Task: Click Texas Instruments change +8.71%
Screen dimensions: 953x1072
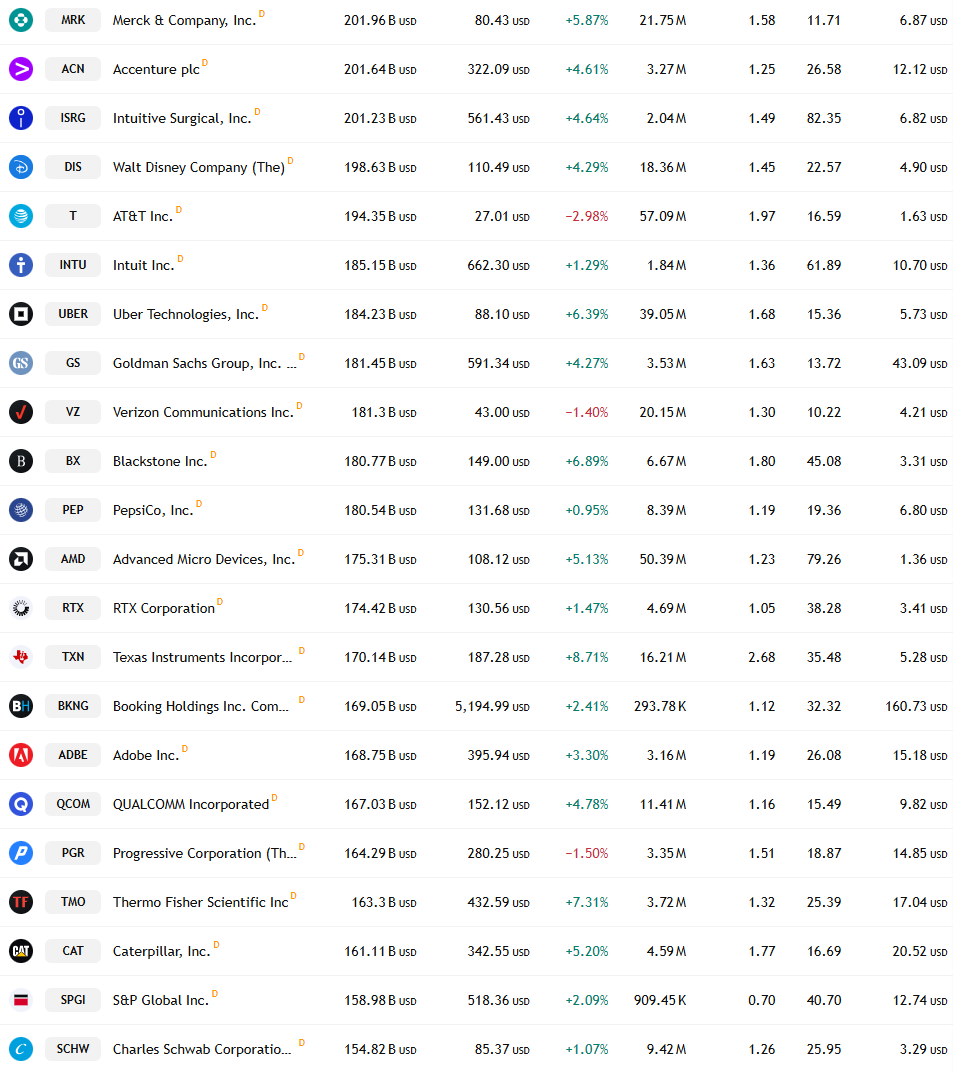Action: click(x=587, y=658)
